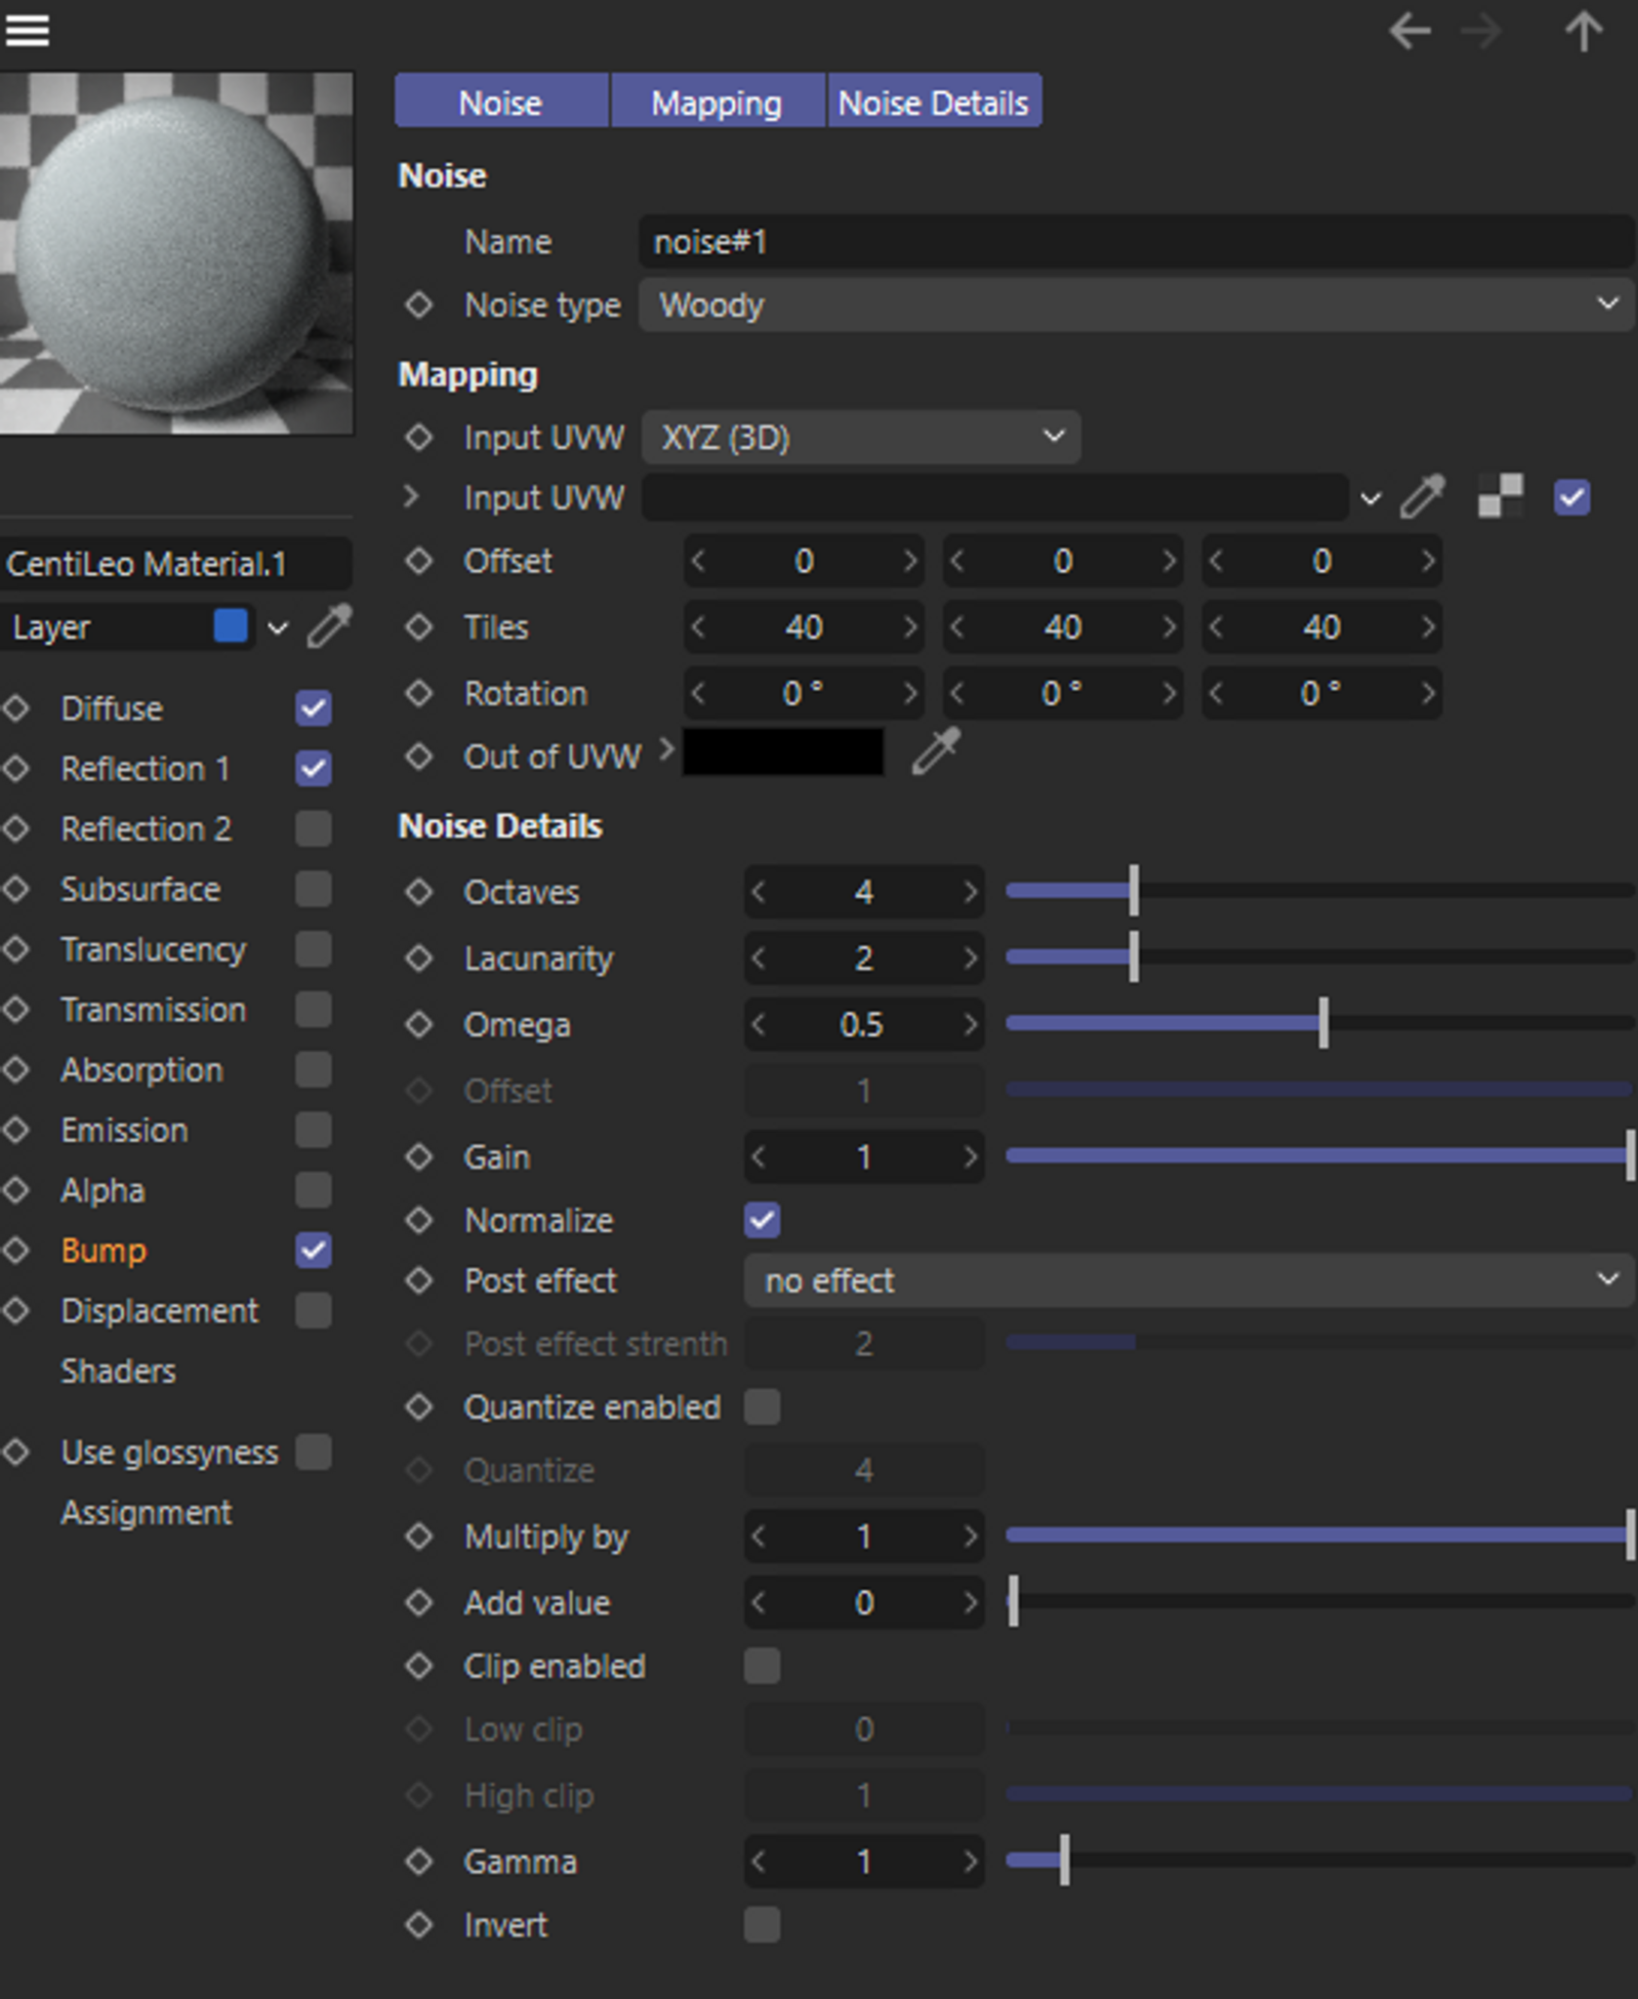Use the eyedropper next to Out of UVW swatch
This screenshot has height=1999, width=1638.
(x=936, y=752)
